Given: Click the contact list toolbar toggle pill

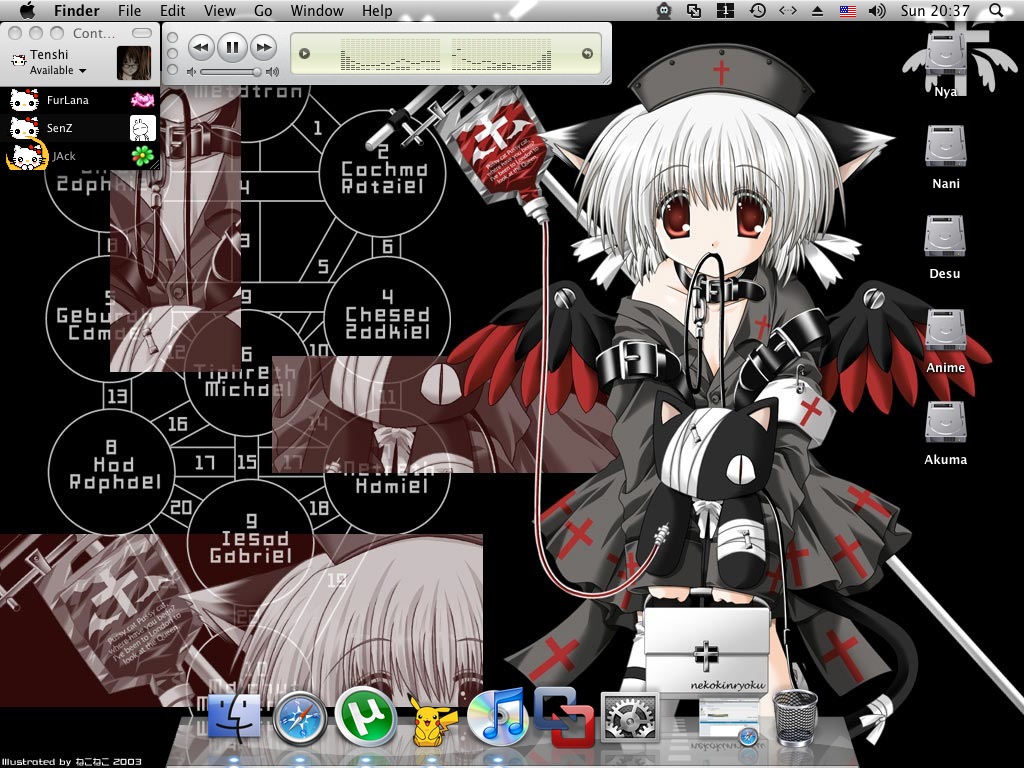Looking at the screenshot, I should point(142,33).
